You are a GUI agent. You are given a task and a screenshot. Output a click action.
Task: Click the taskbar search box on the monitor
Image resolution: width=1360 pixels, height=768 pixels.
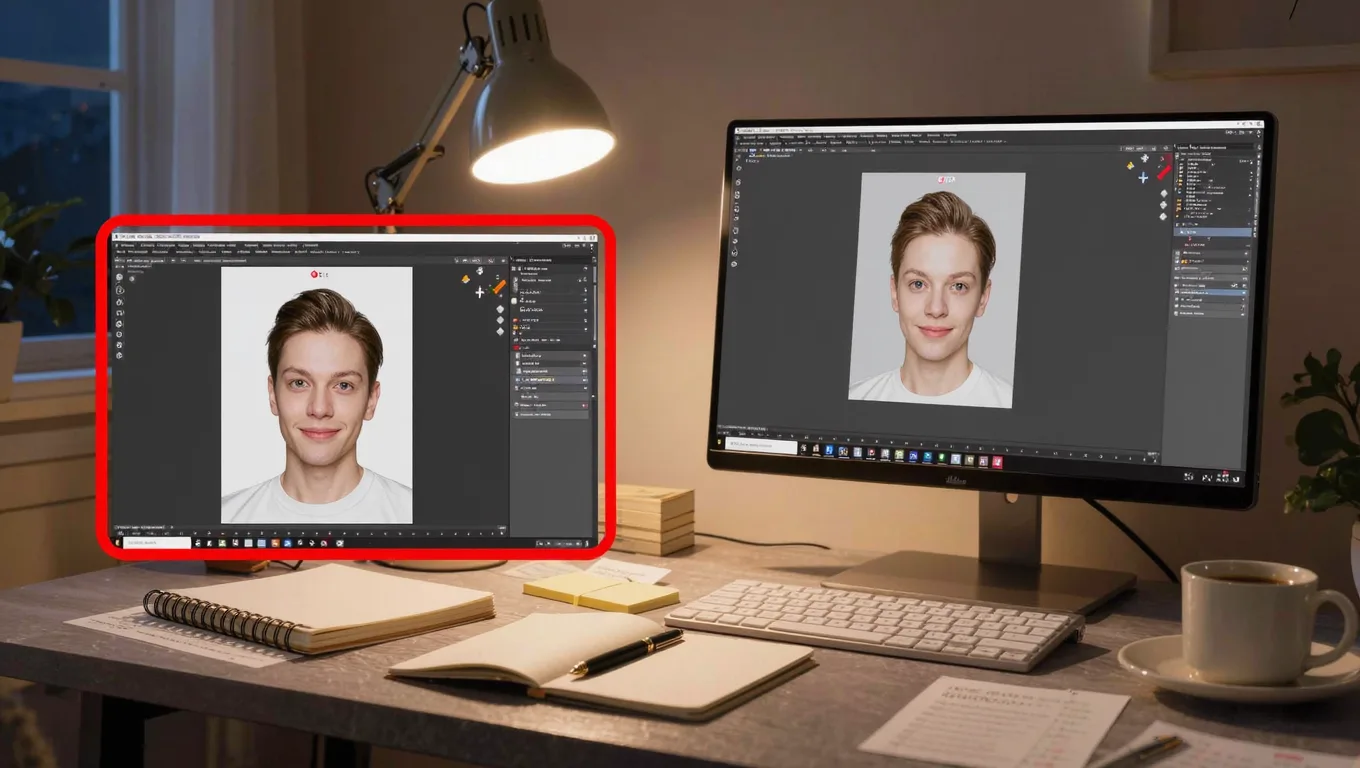(761, 446)
